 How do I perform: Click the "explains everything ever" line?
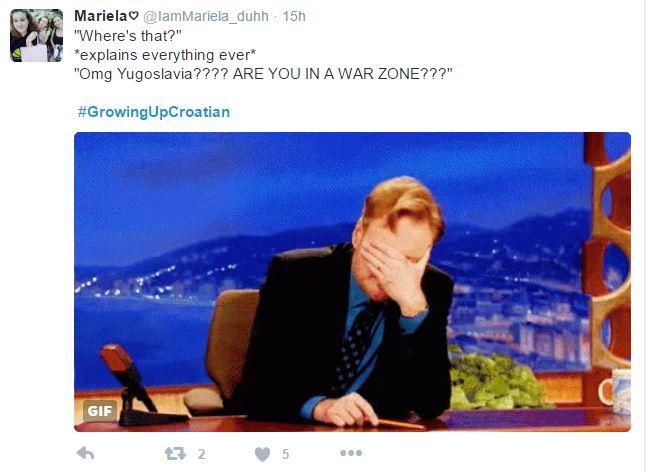pos(165,55)
